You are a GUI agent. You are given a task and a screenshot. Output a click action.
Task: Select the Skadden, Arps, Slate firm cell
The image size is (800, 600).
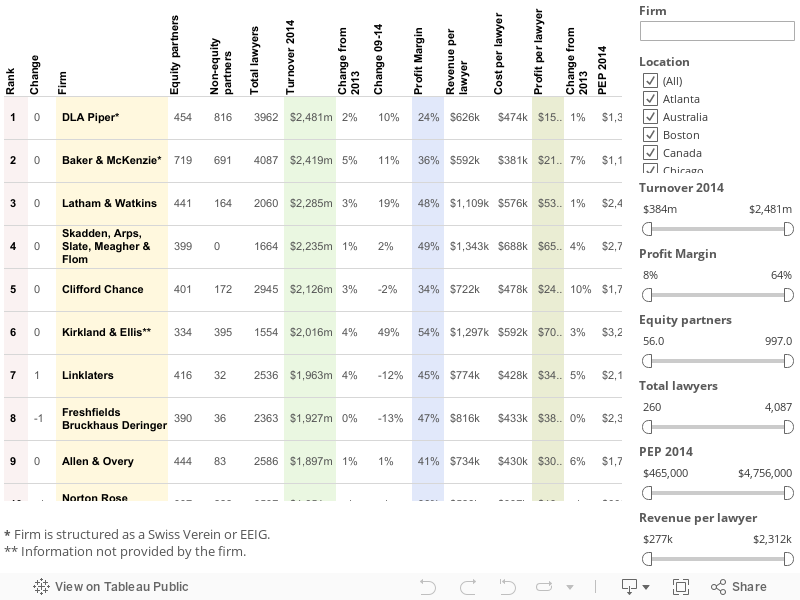pos(112,246)
